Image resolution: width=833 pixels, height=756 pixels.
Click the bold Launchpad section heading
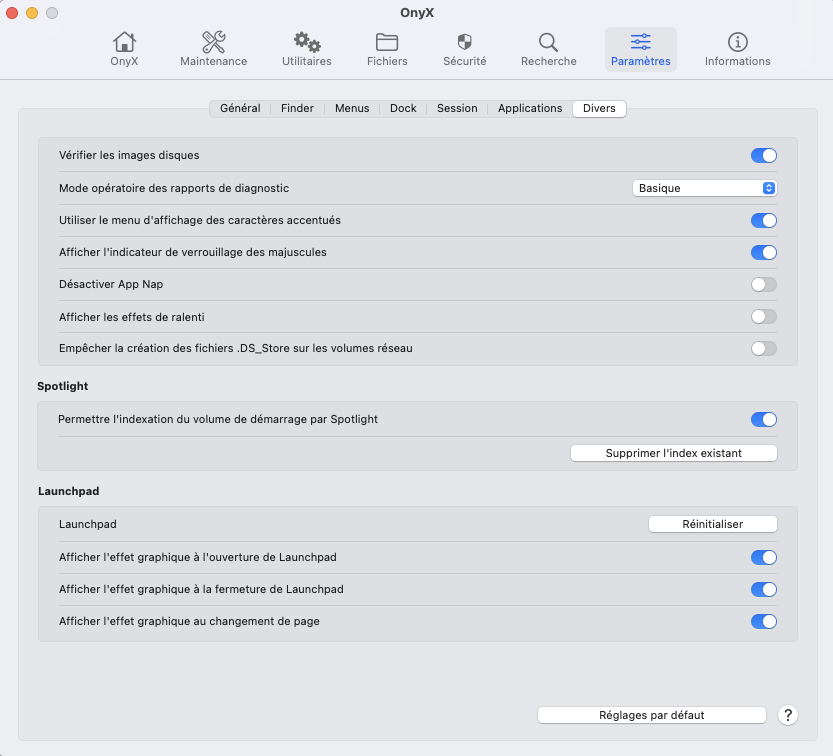point(69,491)
